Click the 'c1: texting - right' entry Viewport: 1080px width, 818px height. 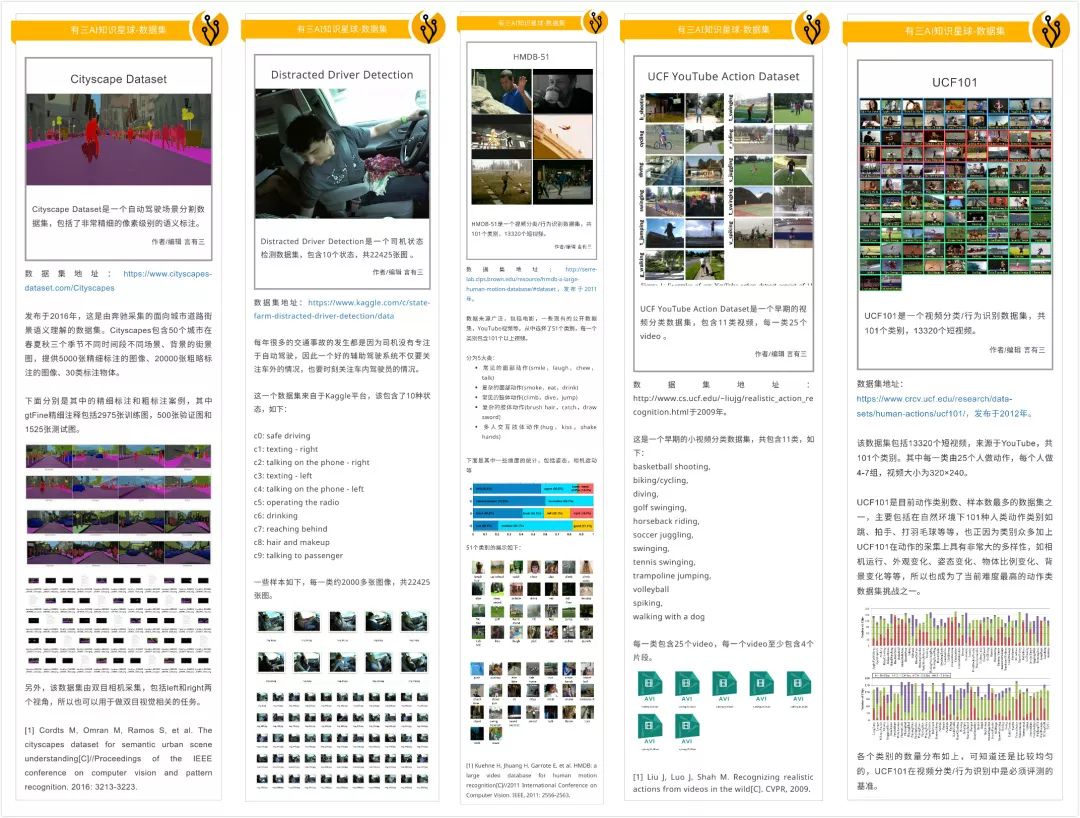click(286, 449)
